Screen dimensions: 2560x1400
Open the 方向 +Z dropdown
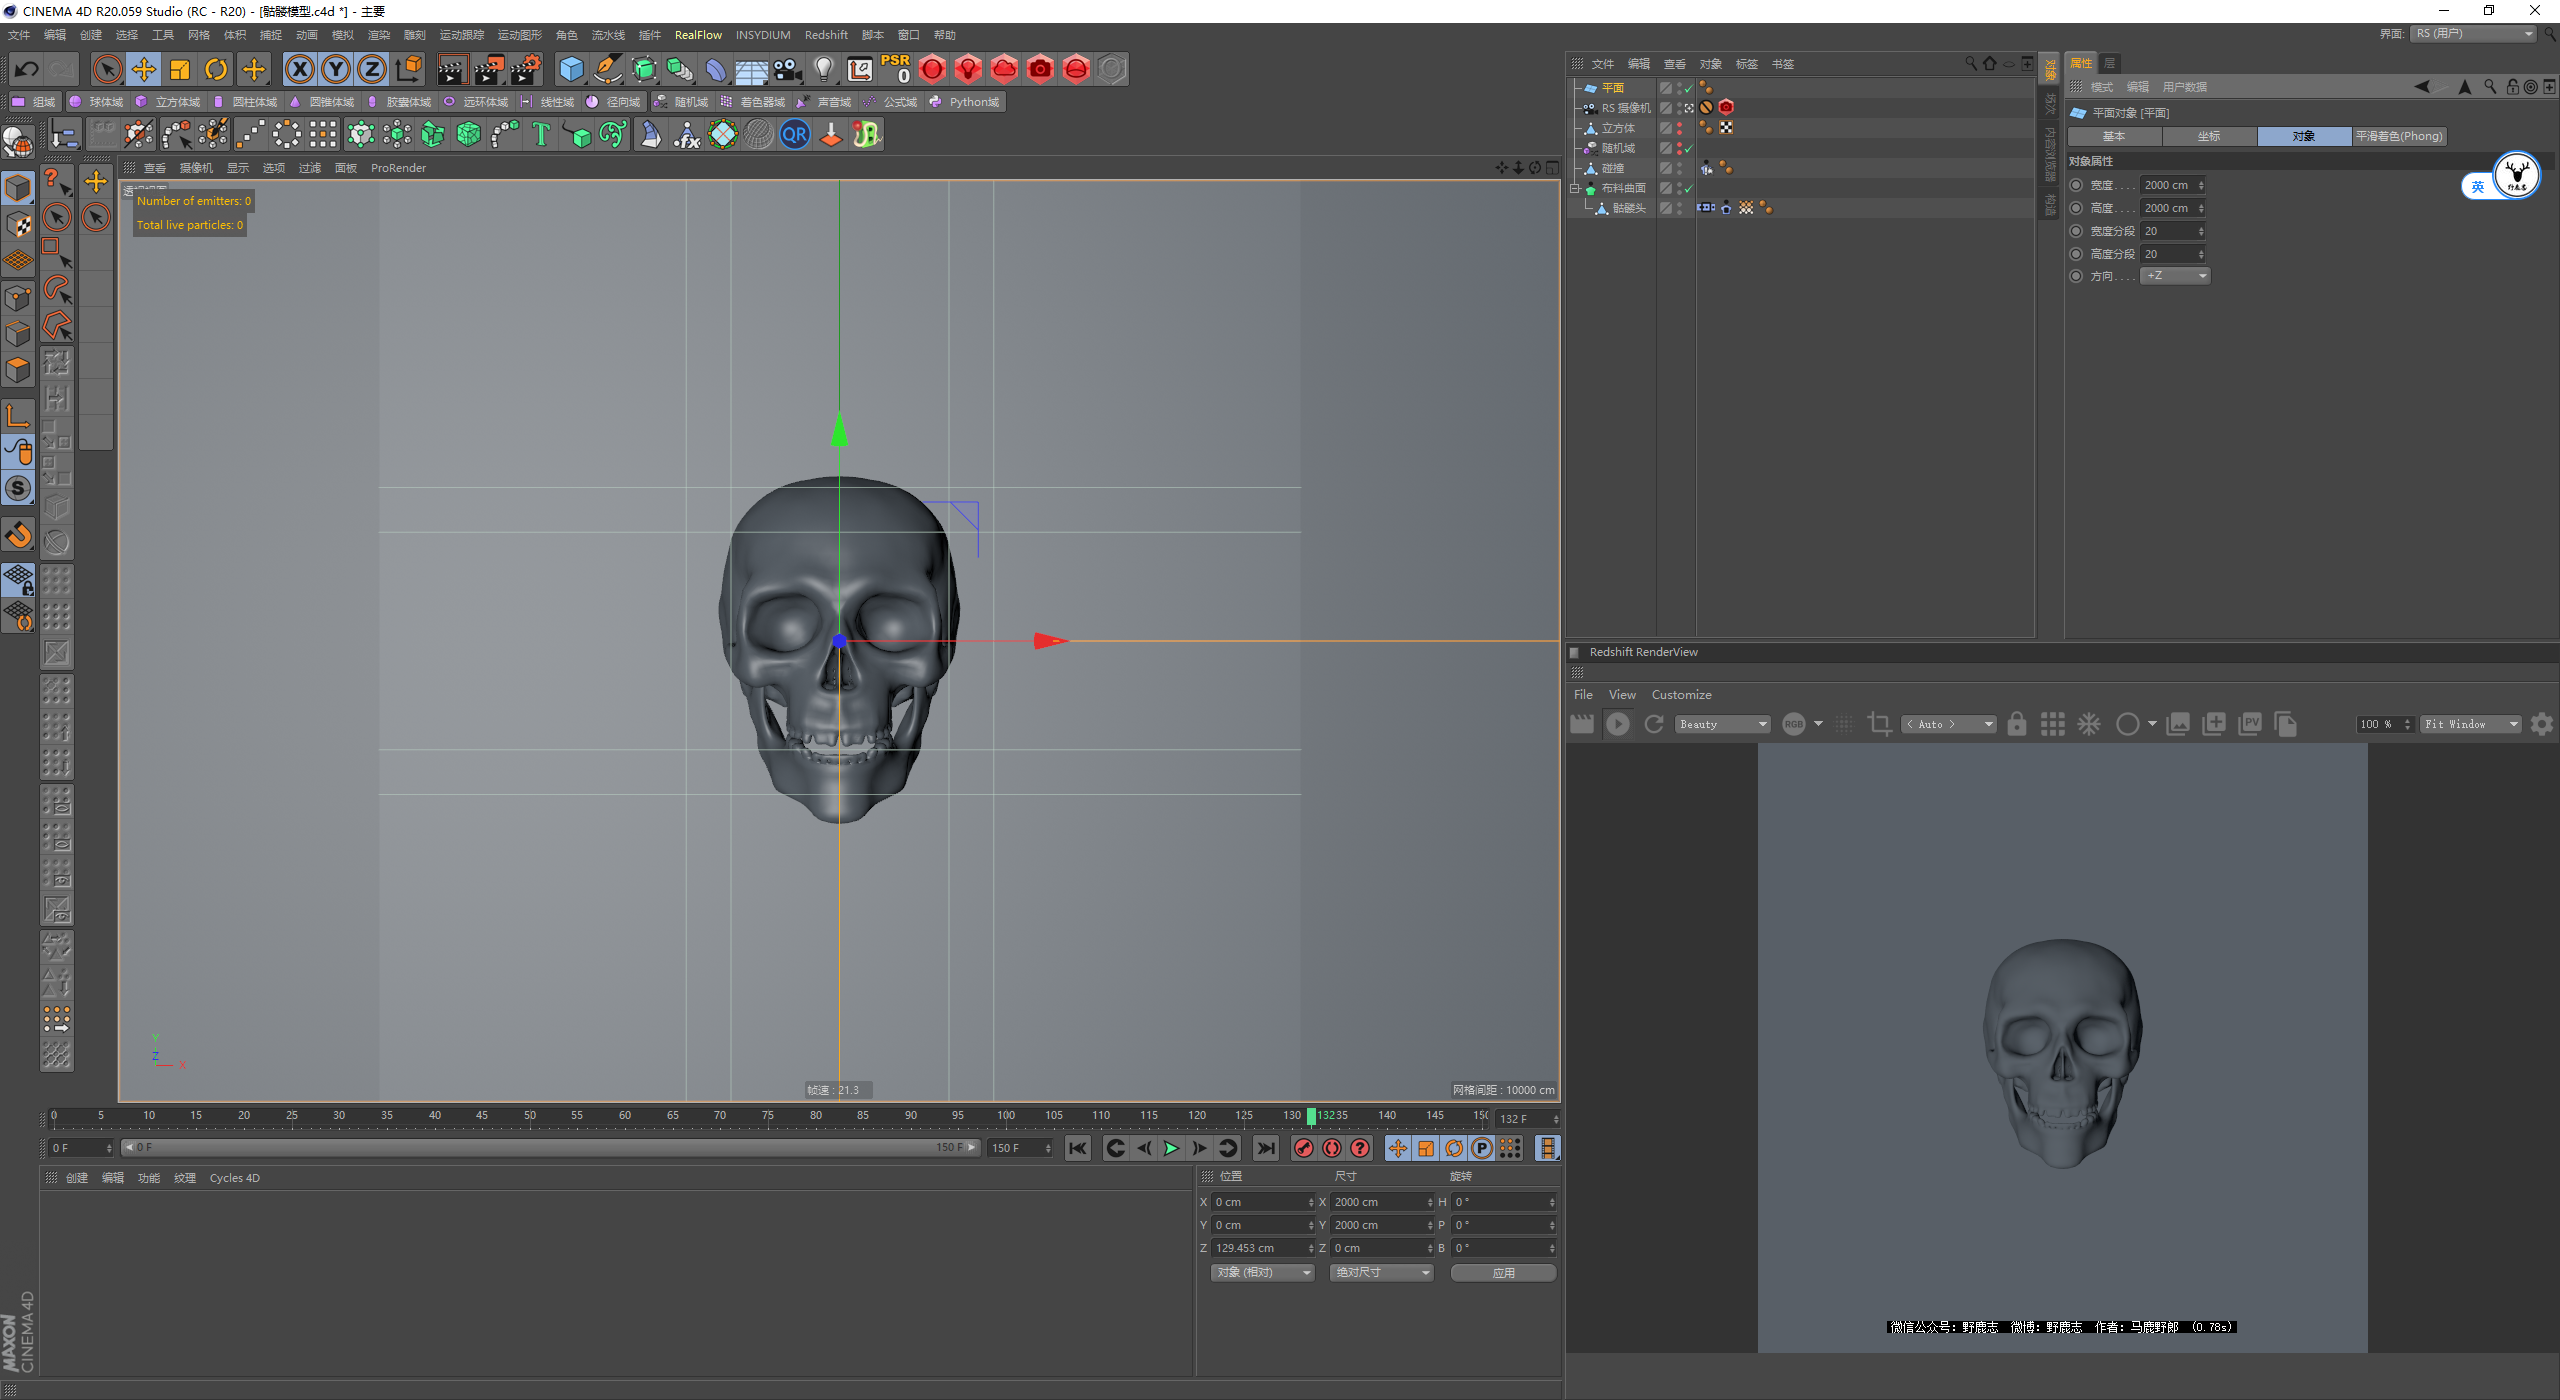tap(2175, 276)
